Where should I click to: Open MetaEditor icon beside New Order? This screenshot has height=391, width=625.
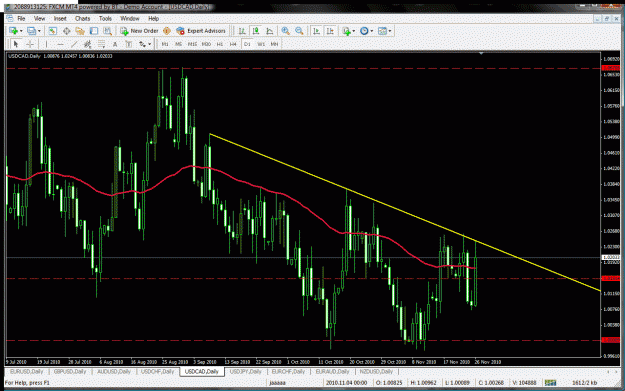tap(167, 31)
